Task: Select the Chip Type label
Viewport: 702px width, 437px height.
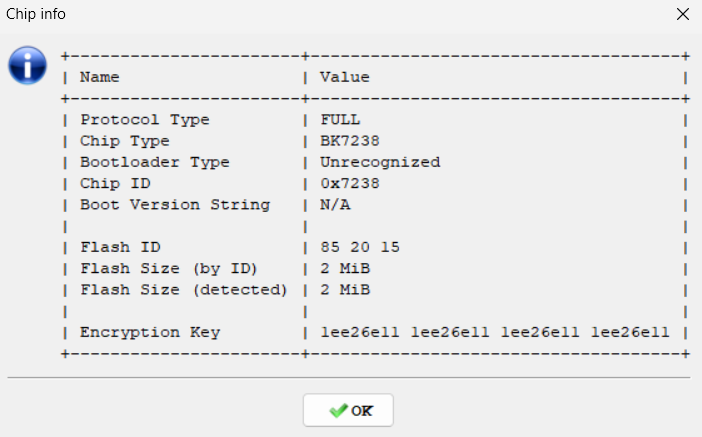Action: click(x=125, y=141)
